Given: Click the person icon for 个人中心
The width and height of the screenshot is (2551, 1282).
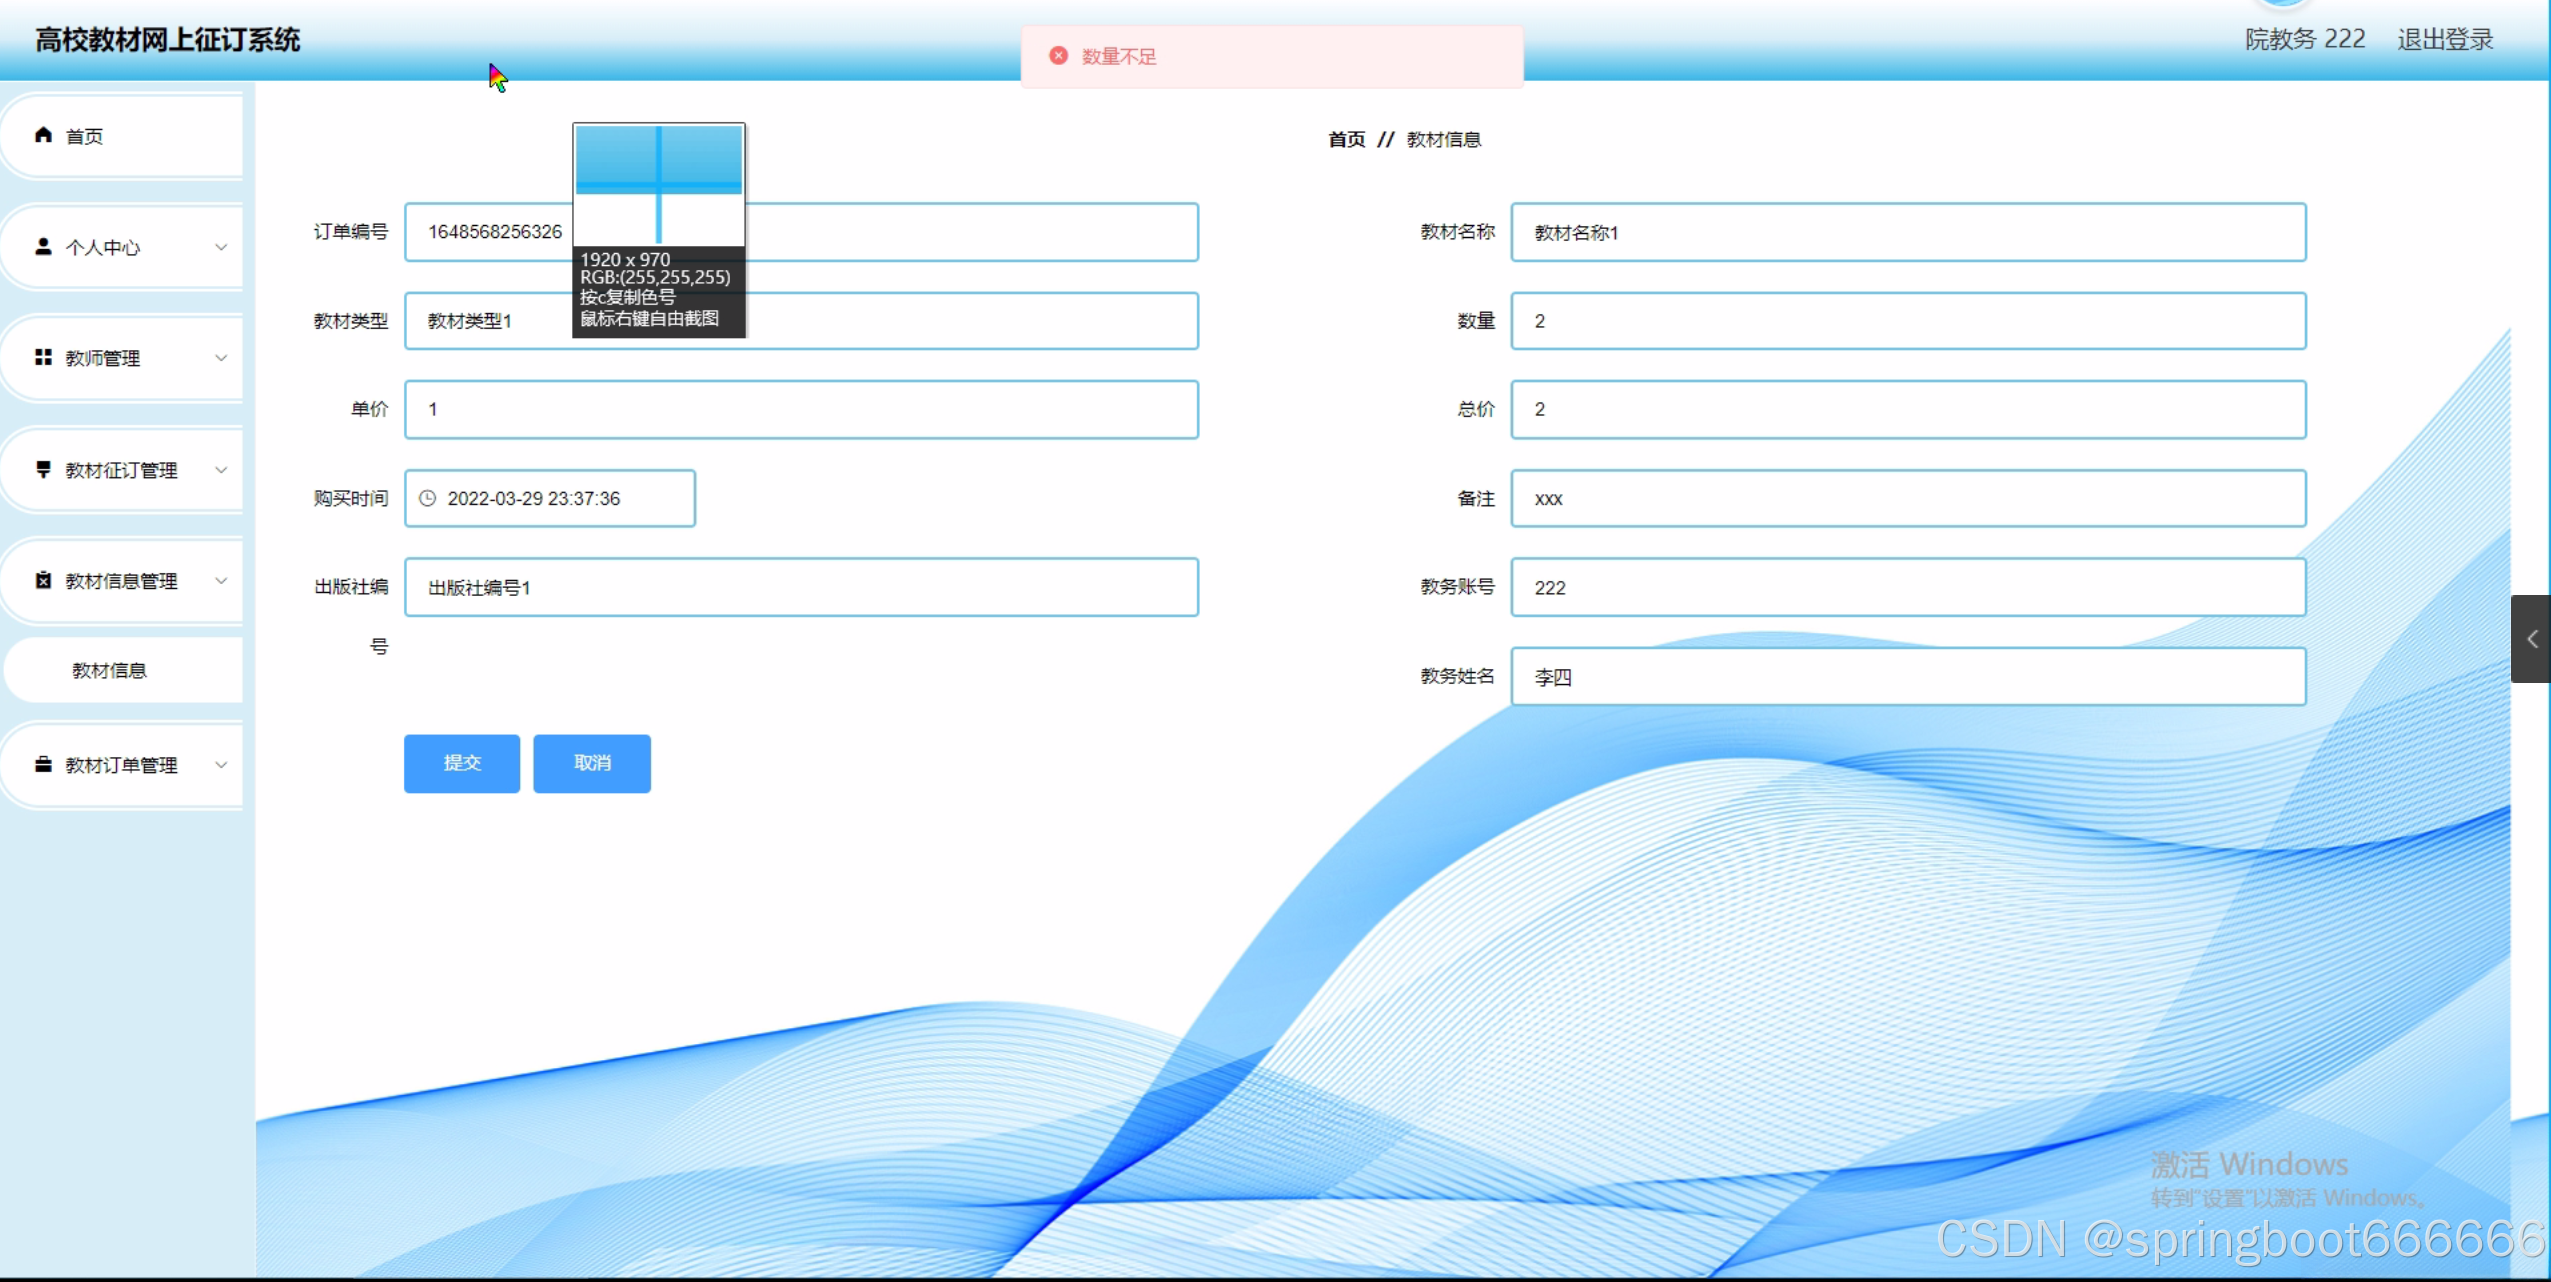Looking at the screenshot, I should (x=43, y=246).
